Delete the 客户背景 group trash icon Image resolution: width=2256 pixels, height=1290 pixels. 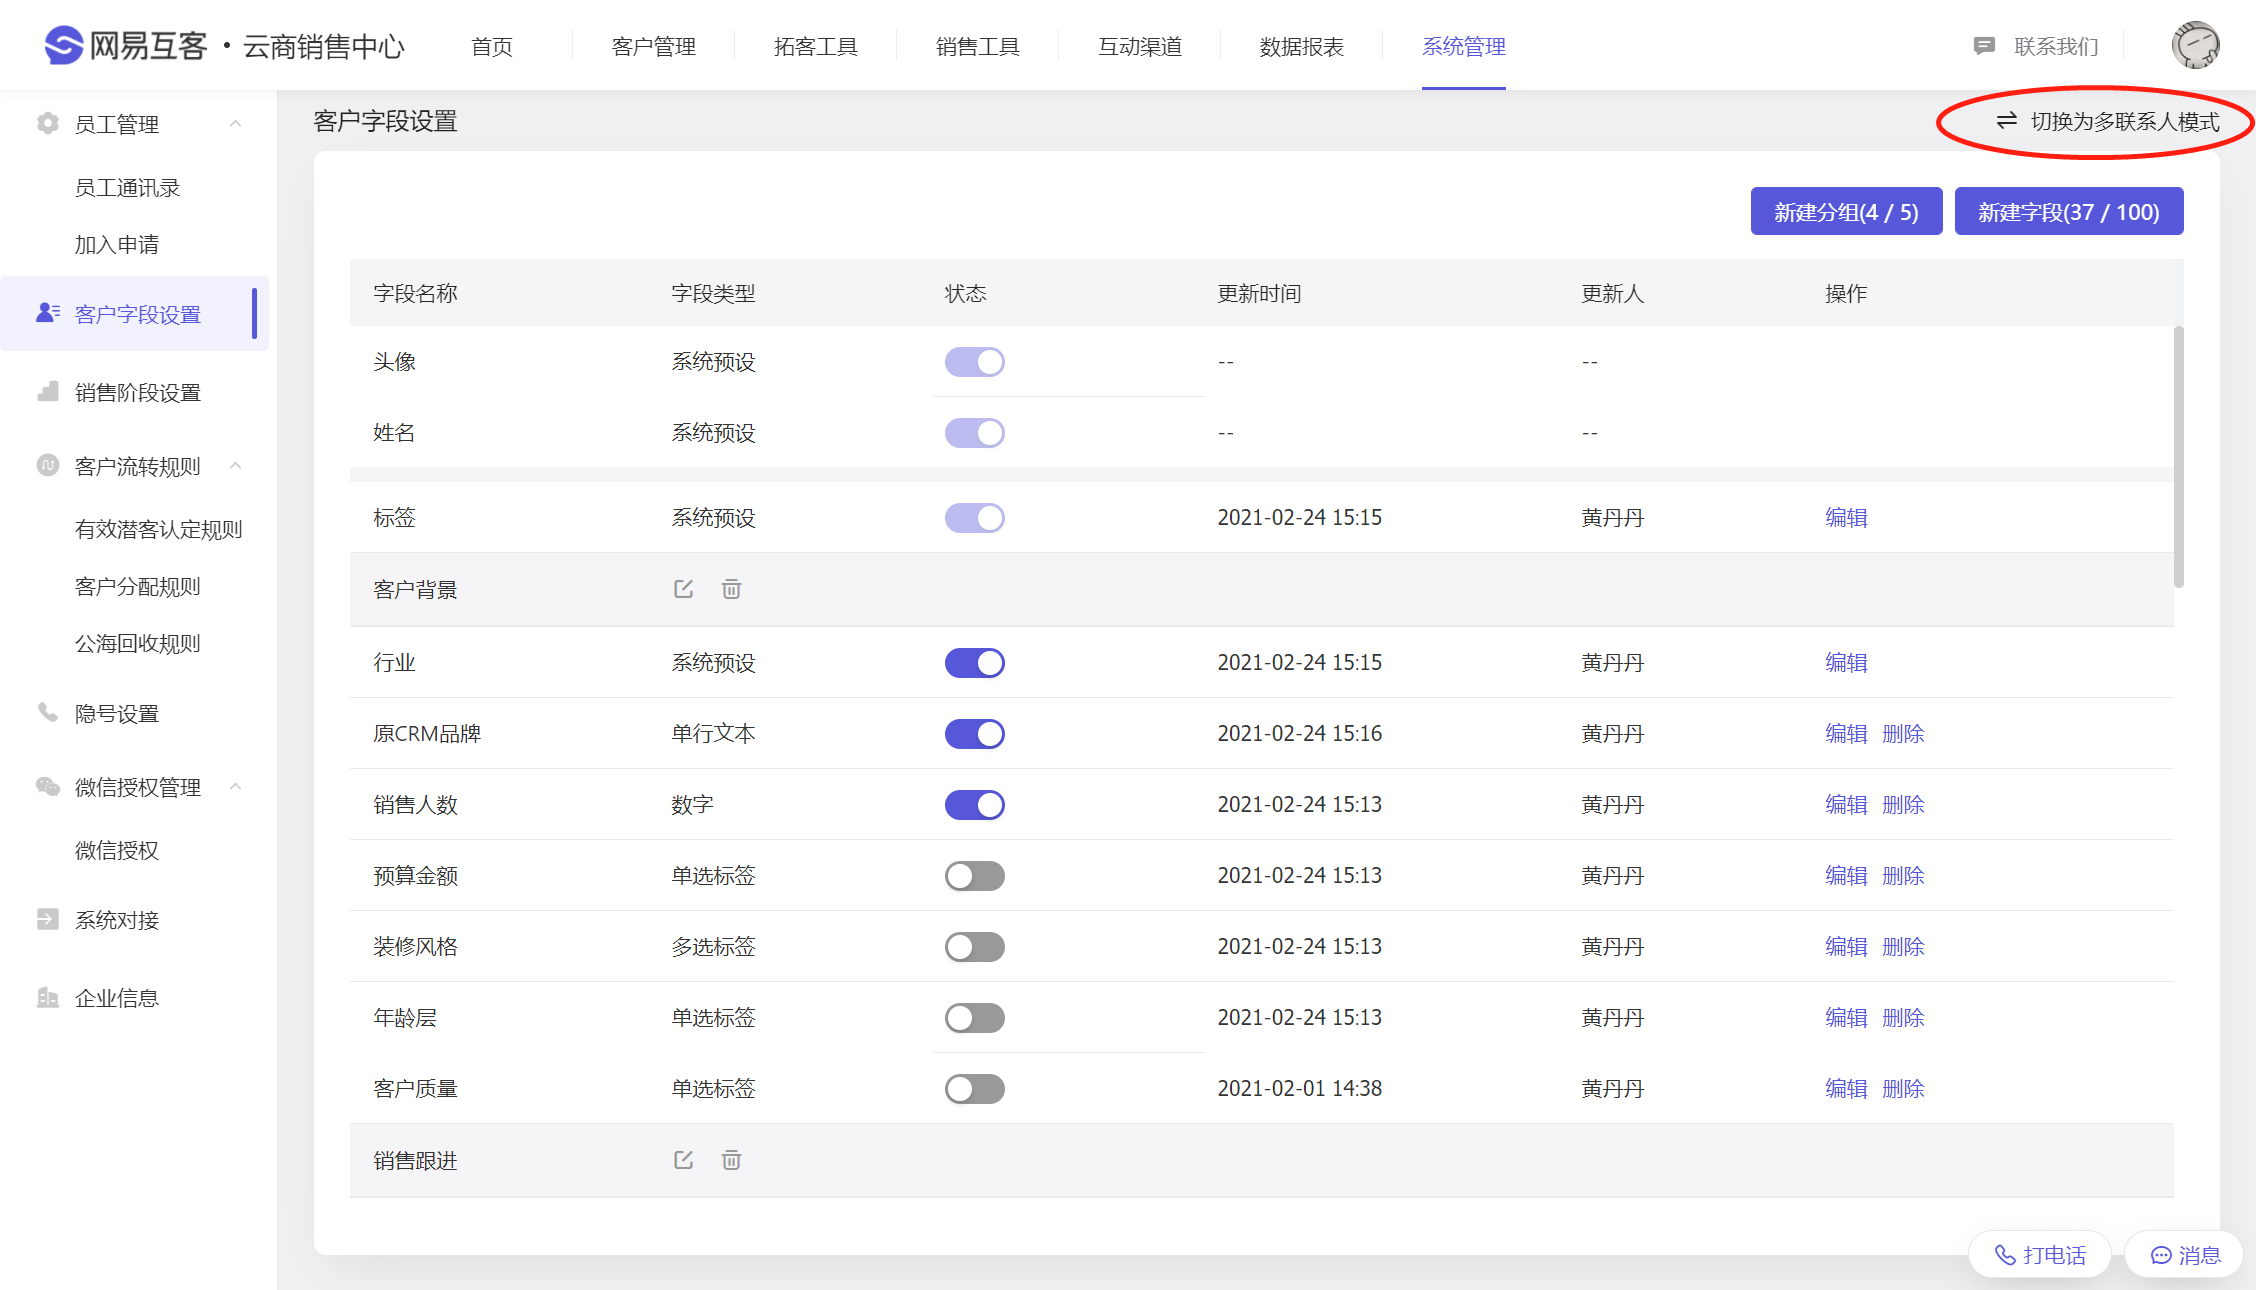click(x=731, y=589)
